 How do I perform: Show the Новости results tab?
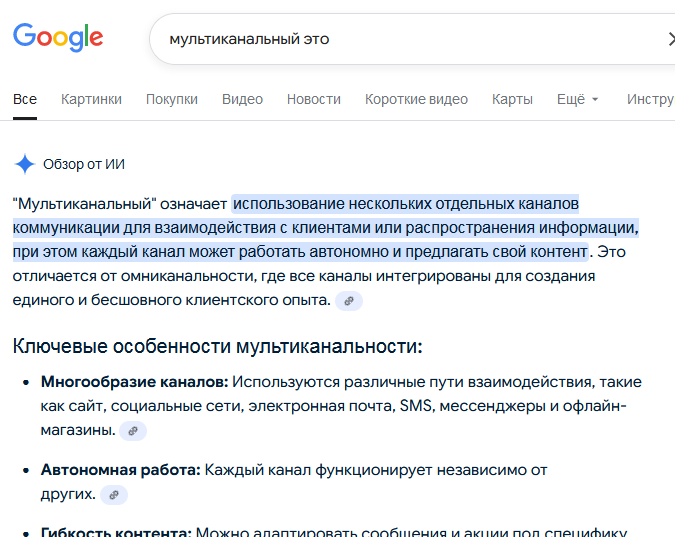pyautogui.click(x=314, y=99)
